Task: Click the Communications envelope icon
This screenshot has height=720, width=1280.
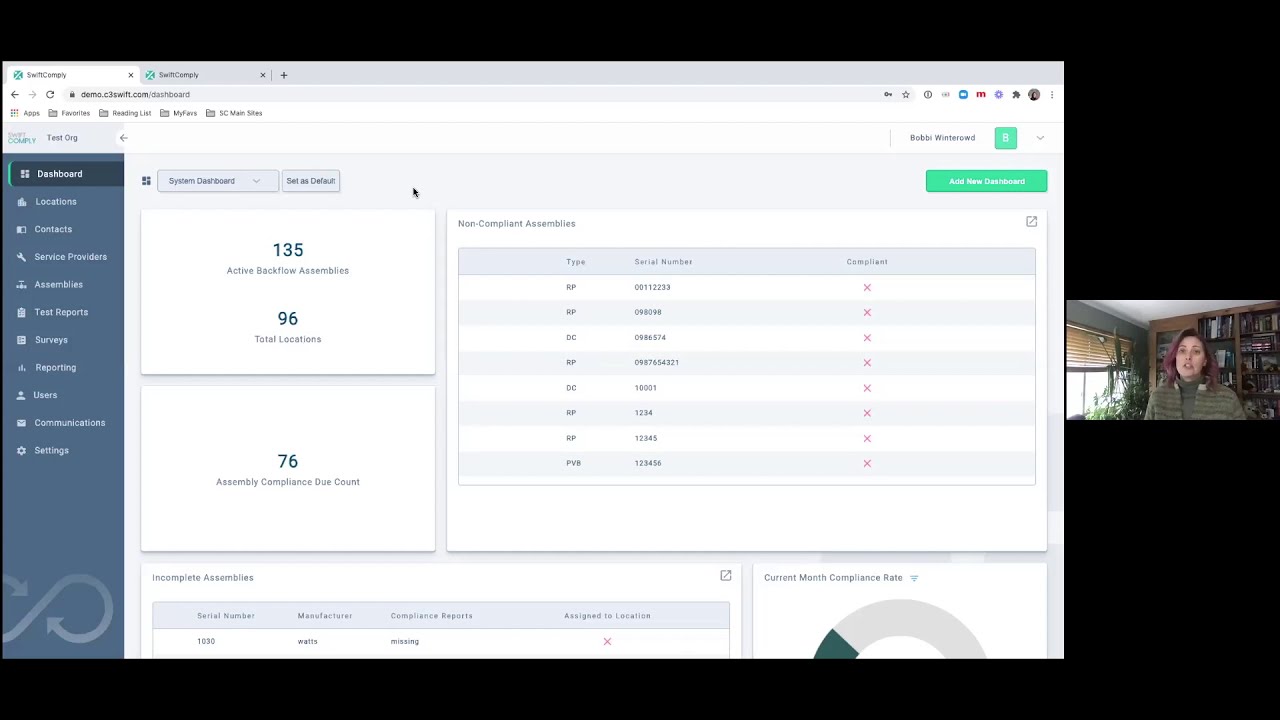Action: pos(22,423)
